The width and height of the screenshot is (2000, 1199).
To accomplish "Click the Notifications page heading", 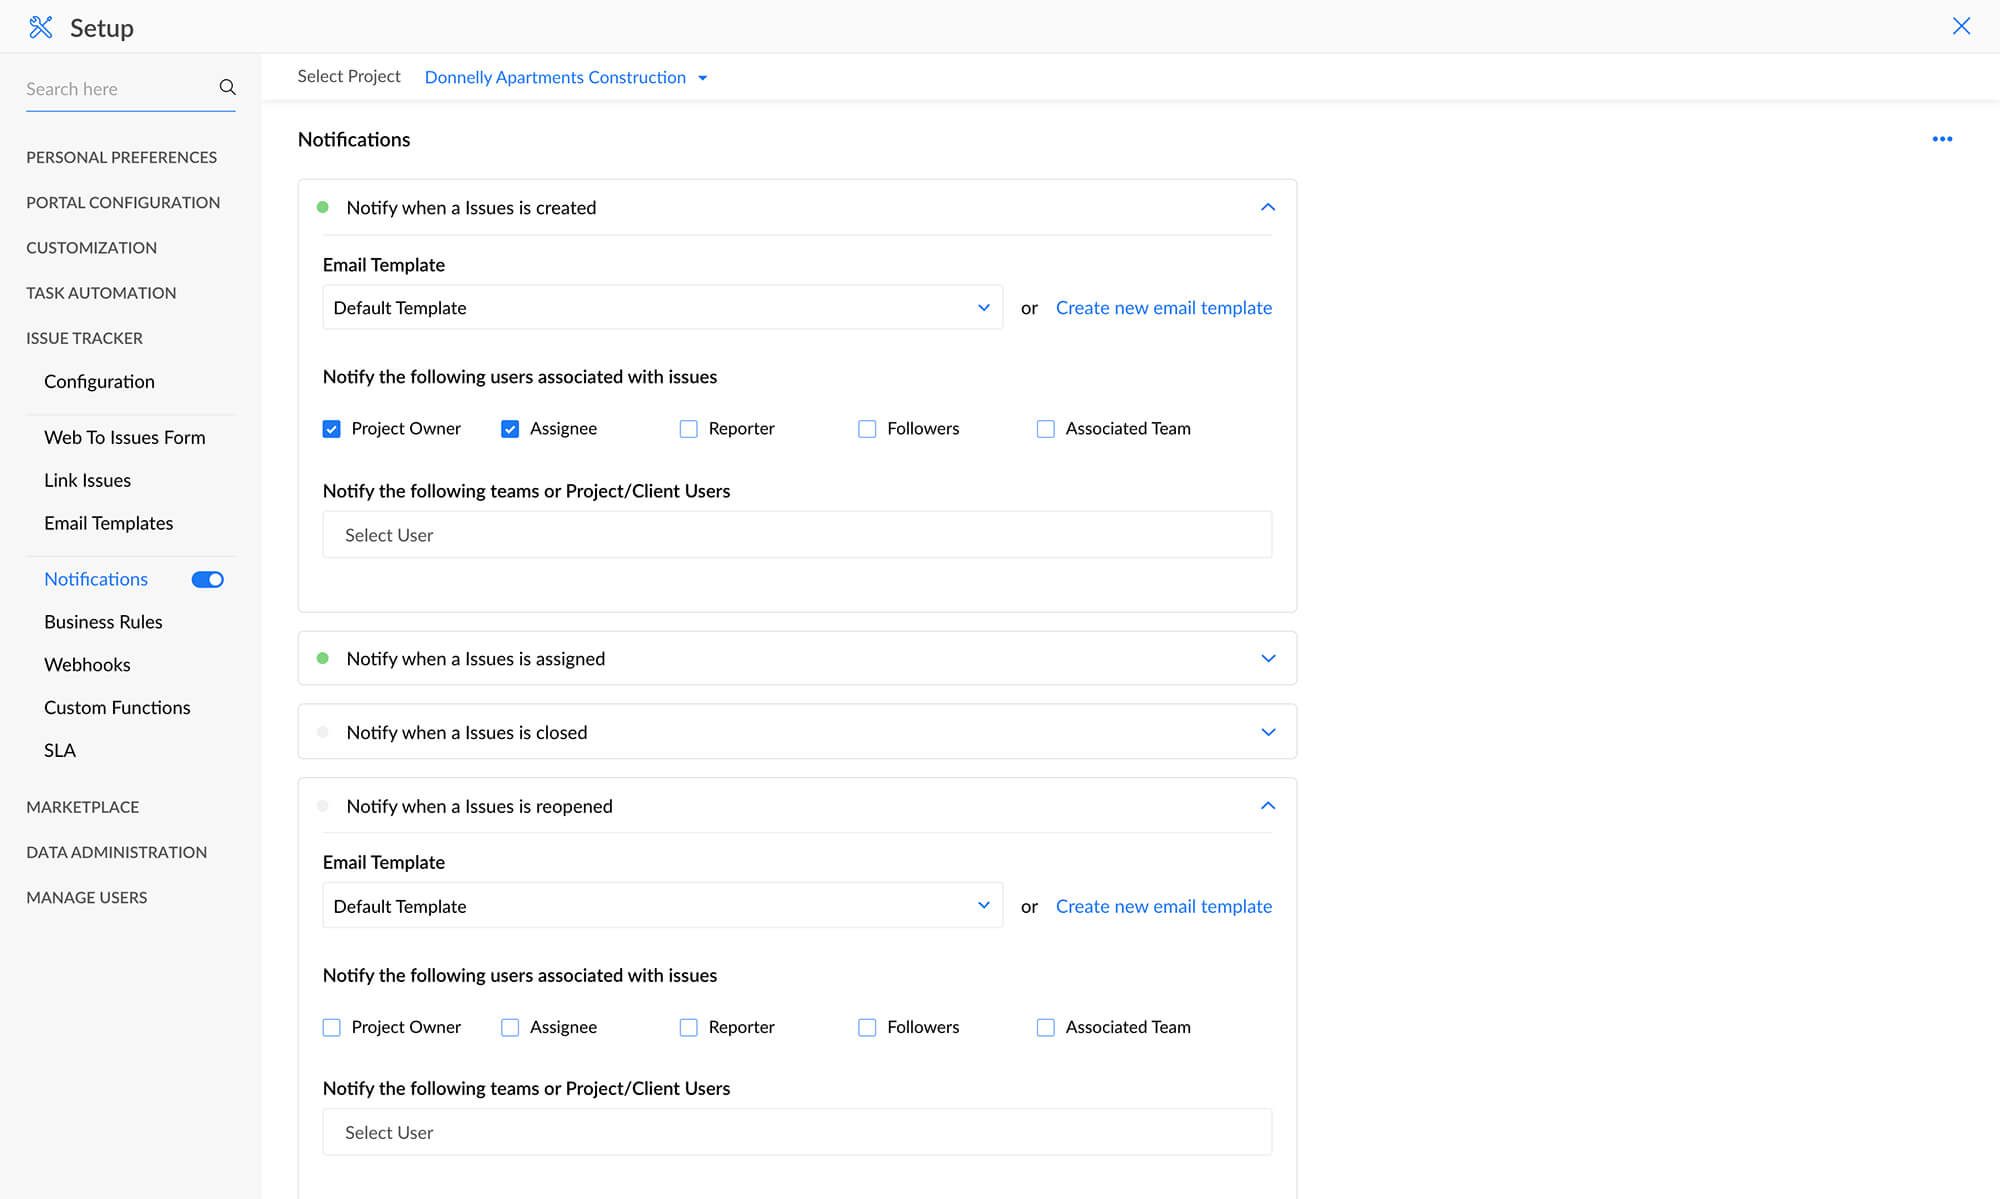I will pyautogui.click(x=354, y=139).
